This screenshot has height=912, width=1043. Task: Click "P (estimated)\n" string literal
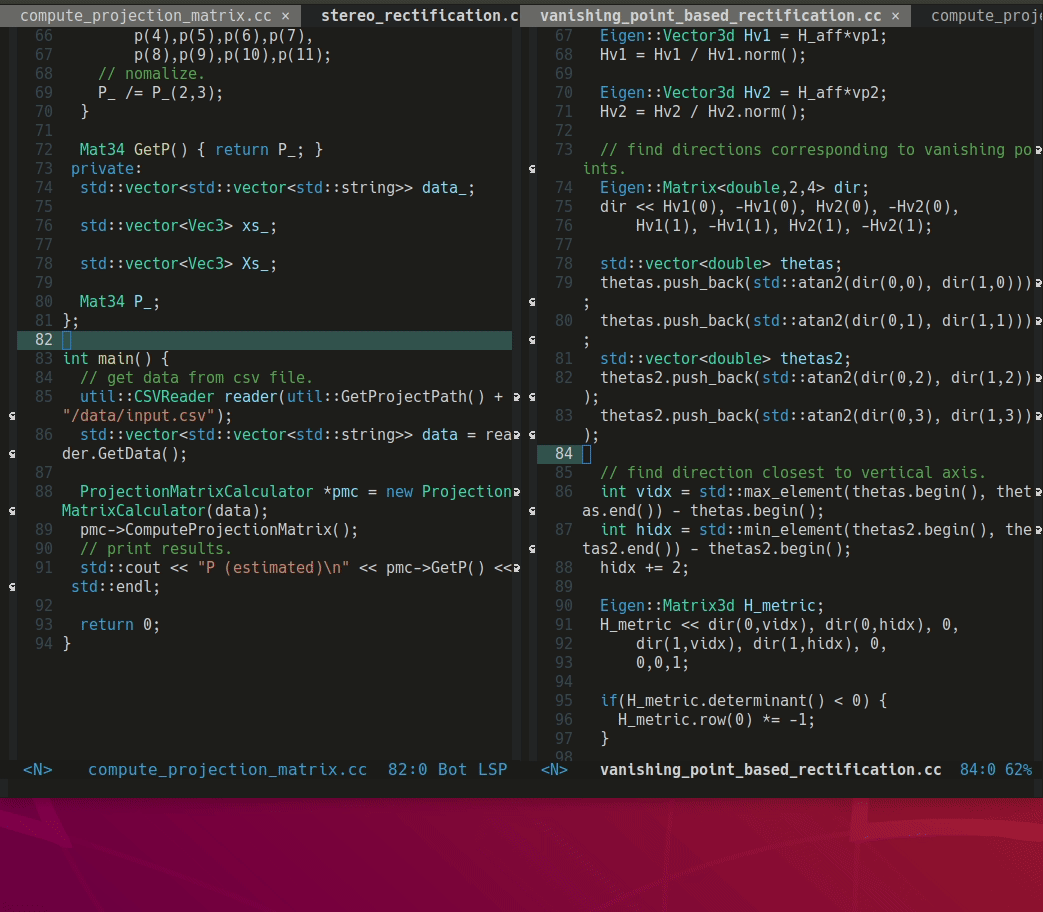273,568
